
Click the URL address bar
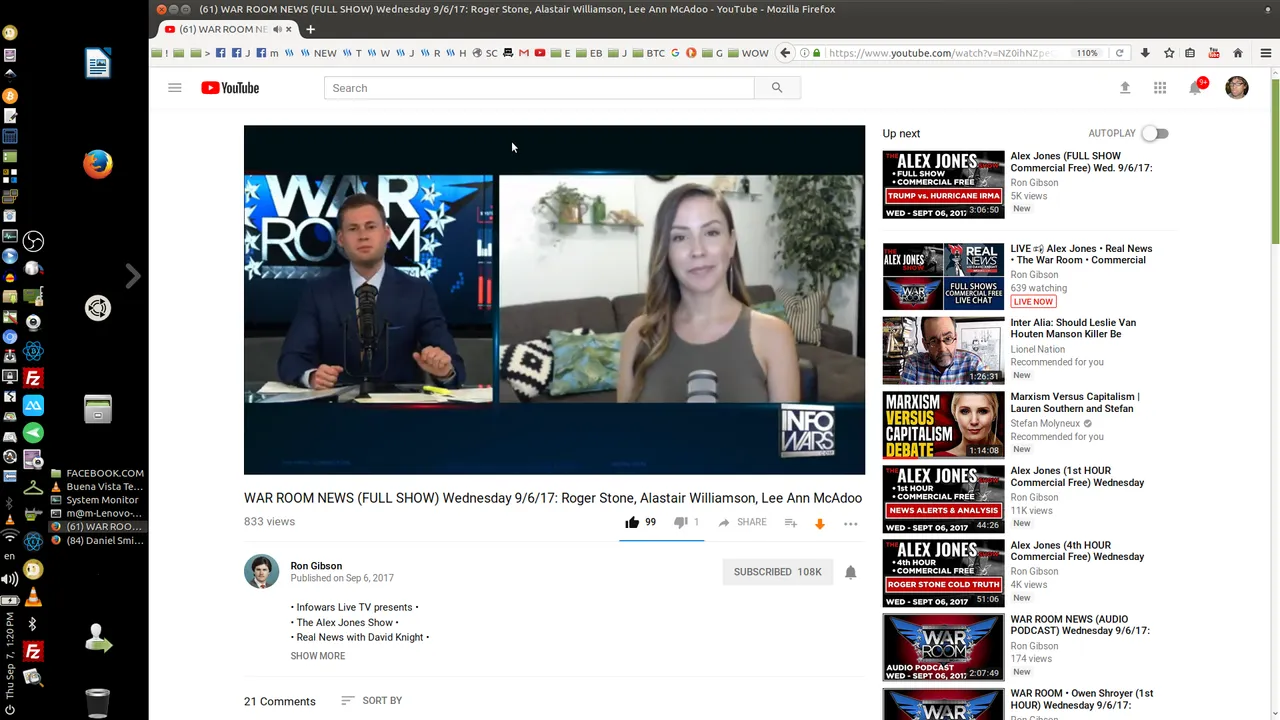pyautogui.click(x=940, y=53)
